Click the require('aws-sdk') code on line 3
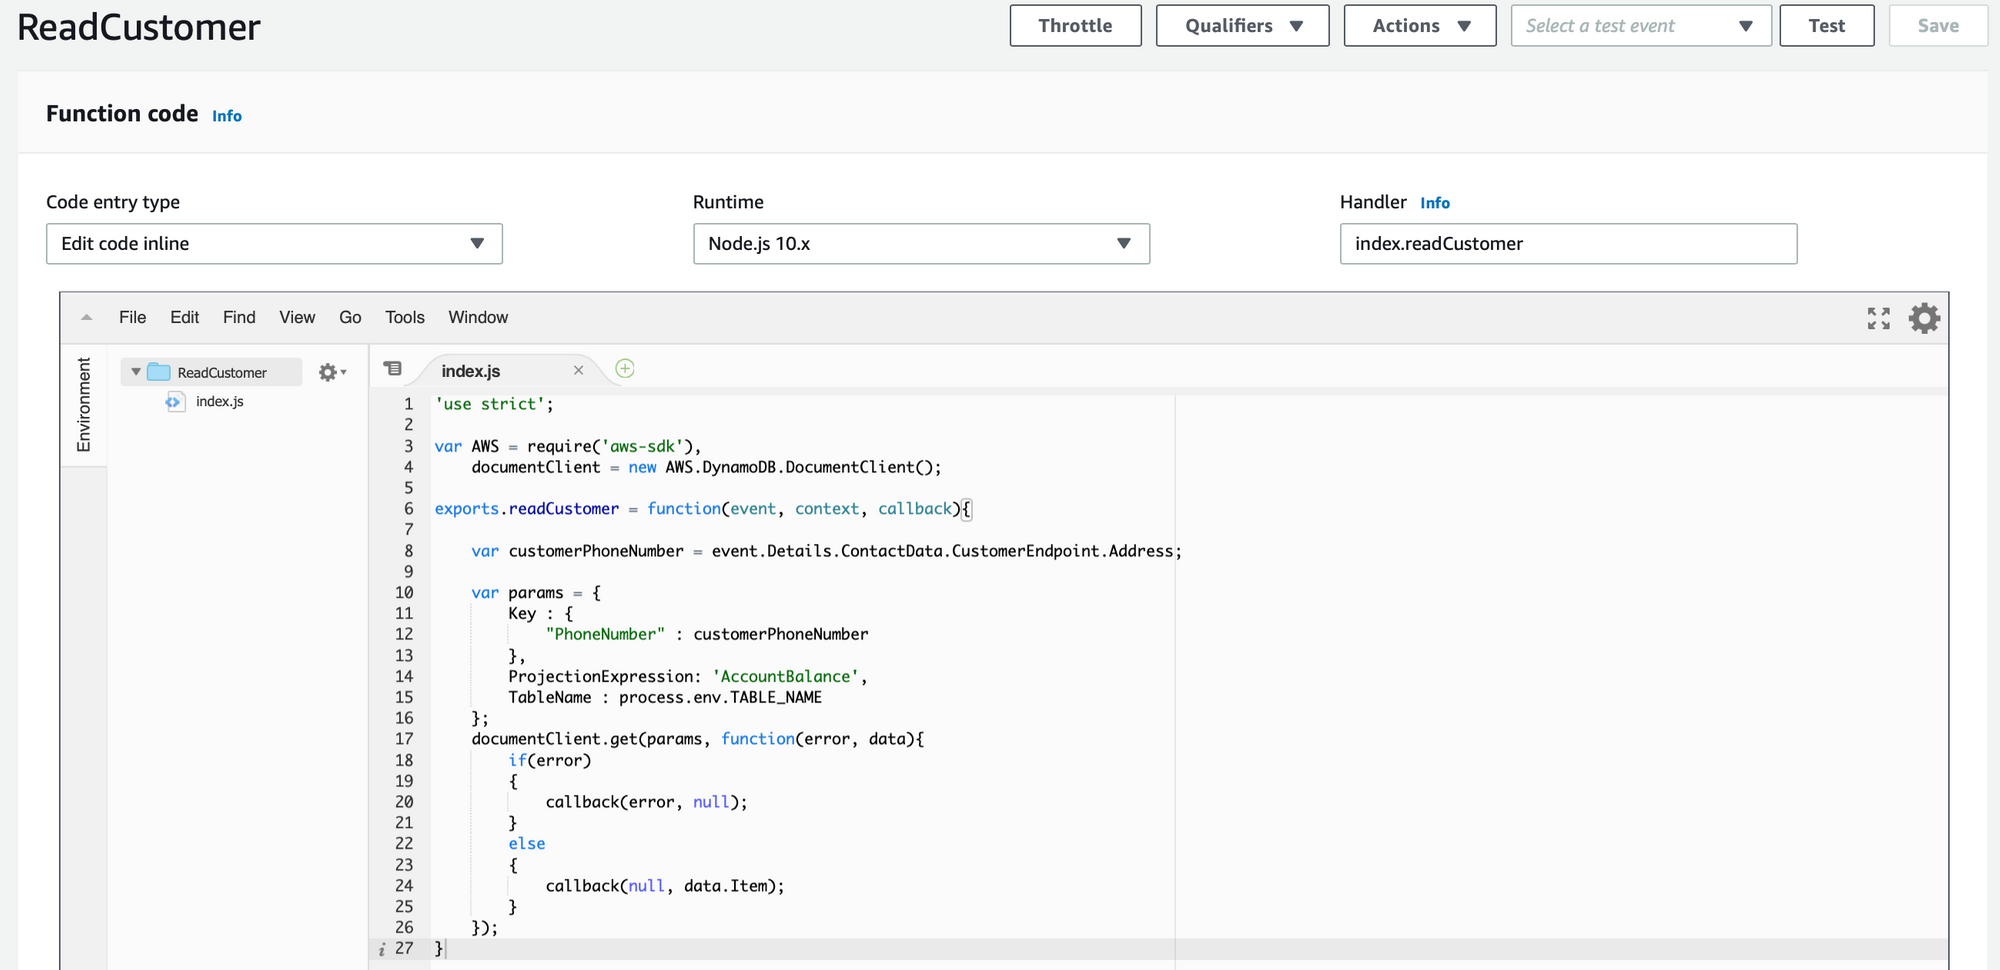The height and width of the screenshot is (970, 2000). [x=610, y=446]
